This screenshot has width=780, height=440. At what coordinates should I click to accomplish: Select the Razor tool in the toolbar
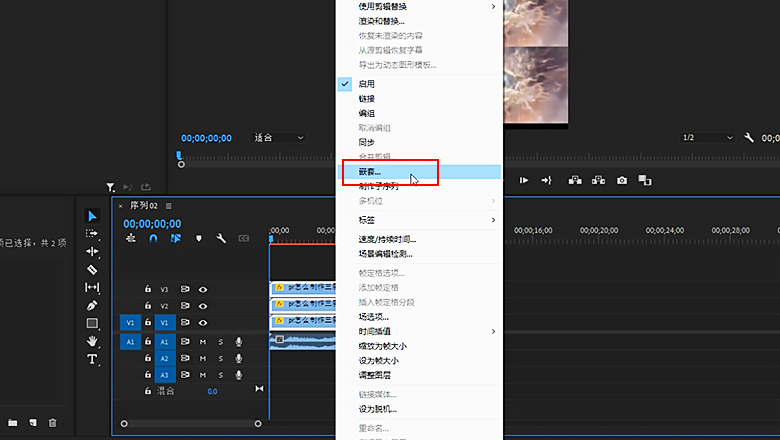[x=92, y=269]
